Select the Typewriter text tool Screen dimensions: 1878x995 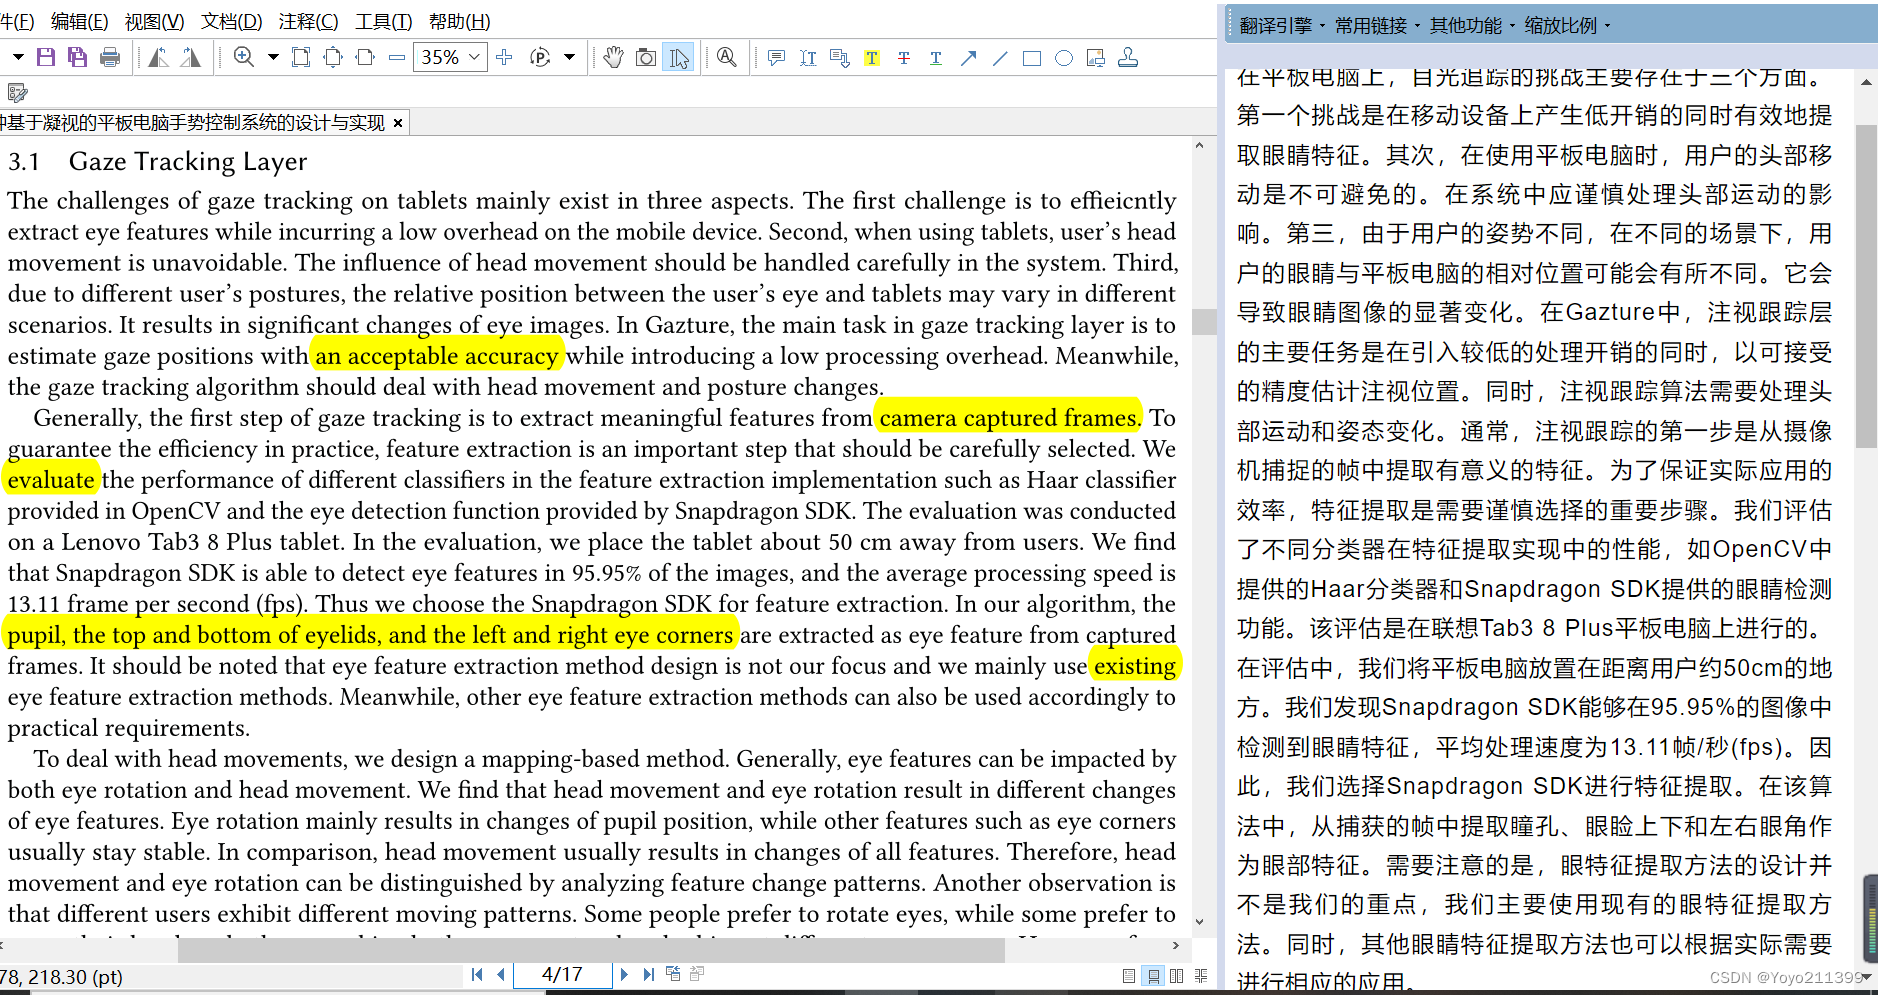click(x=808, y=58)
